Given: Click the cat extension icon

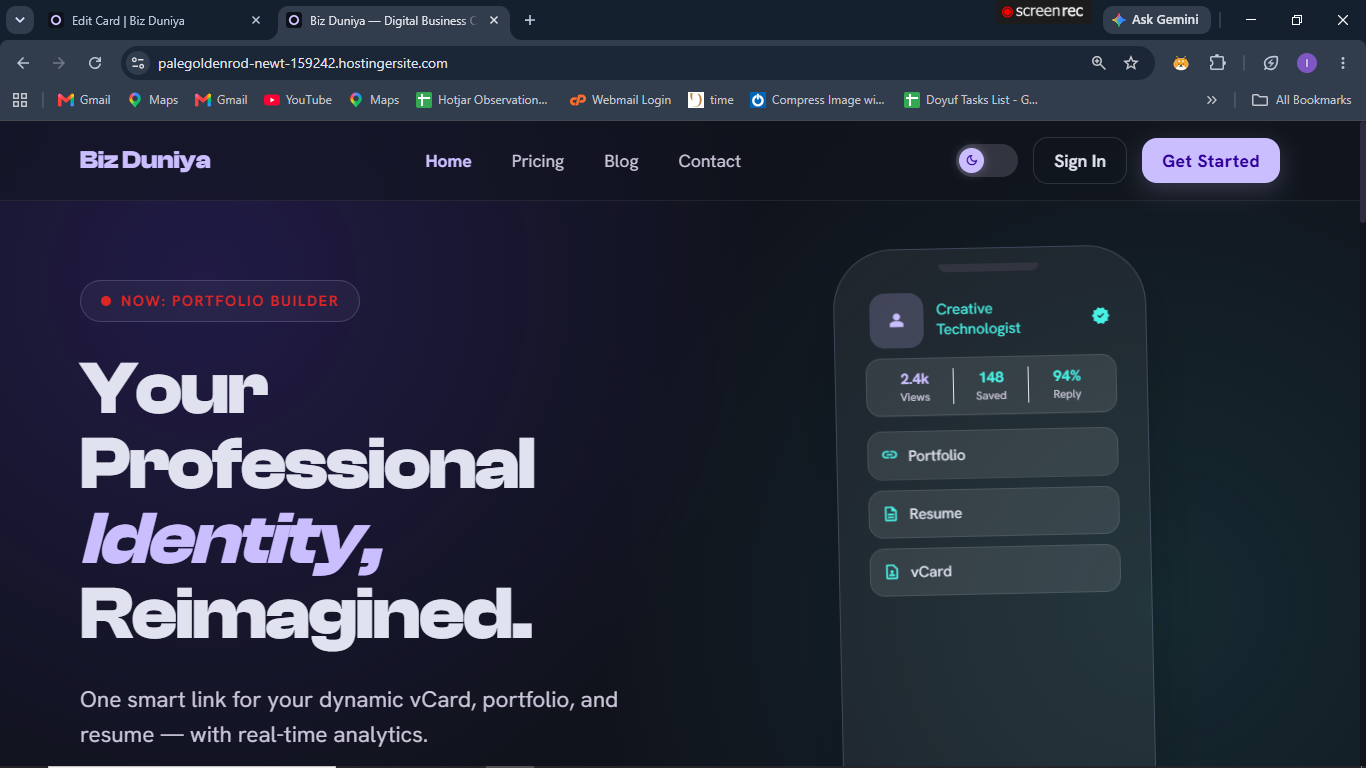Looking at the screenshot, I should (x=1181, y=63).
